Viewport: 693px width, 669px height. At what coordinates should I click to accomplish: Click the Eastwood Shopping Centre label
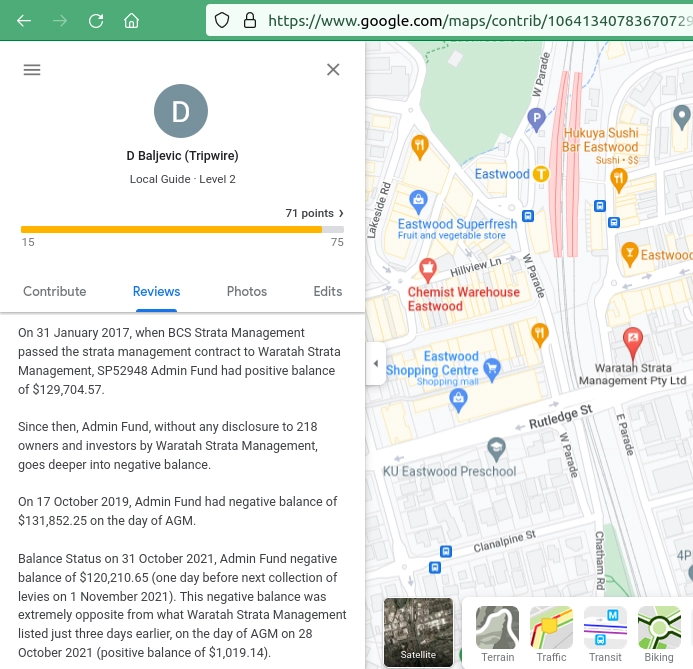(432, 363)
